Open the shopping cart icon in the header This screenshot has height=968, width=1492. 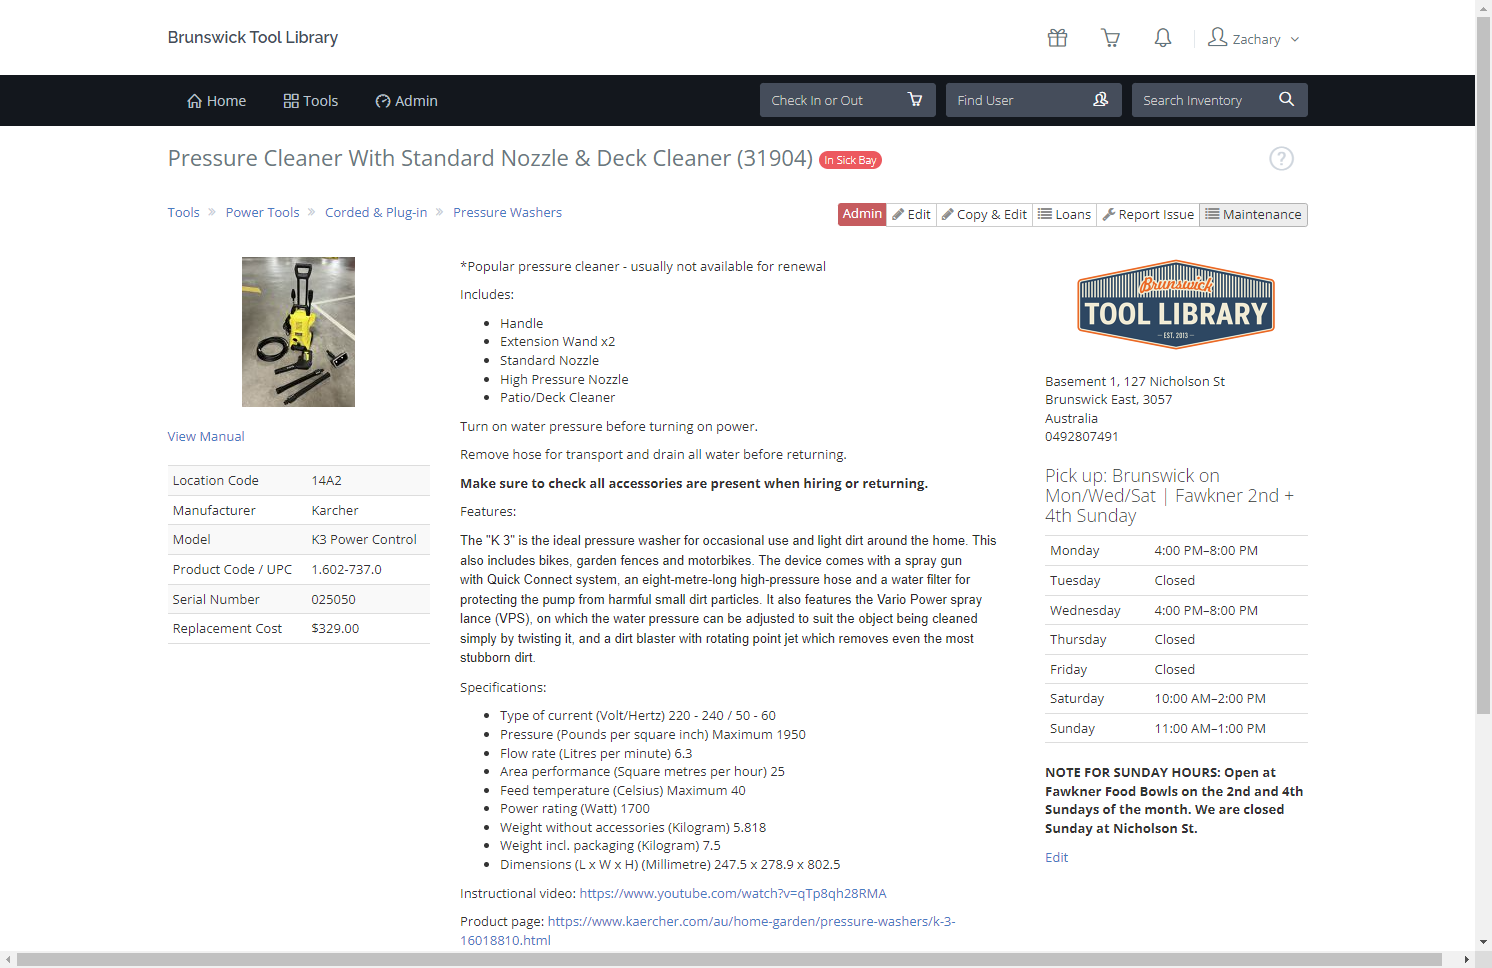1110,38
